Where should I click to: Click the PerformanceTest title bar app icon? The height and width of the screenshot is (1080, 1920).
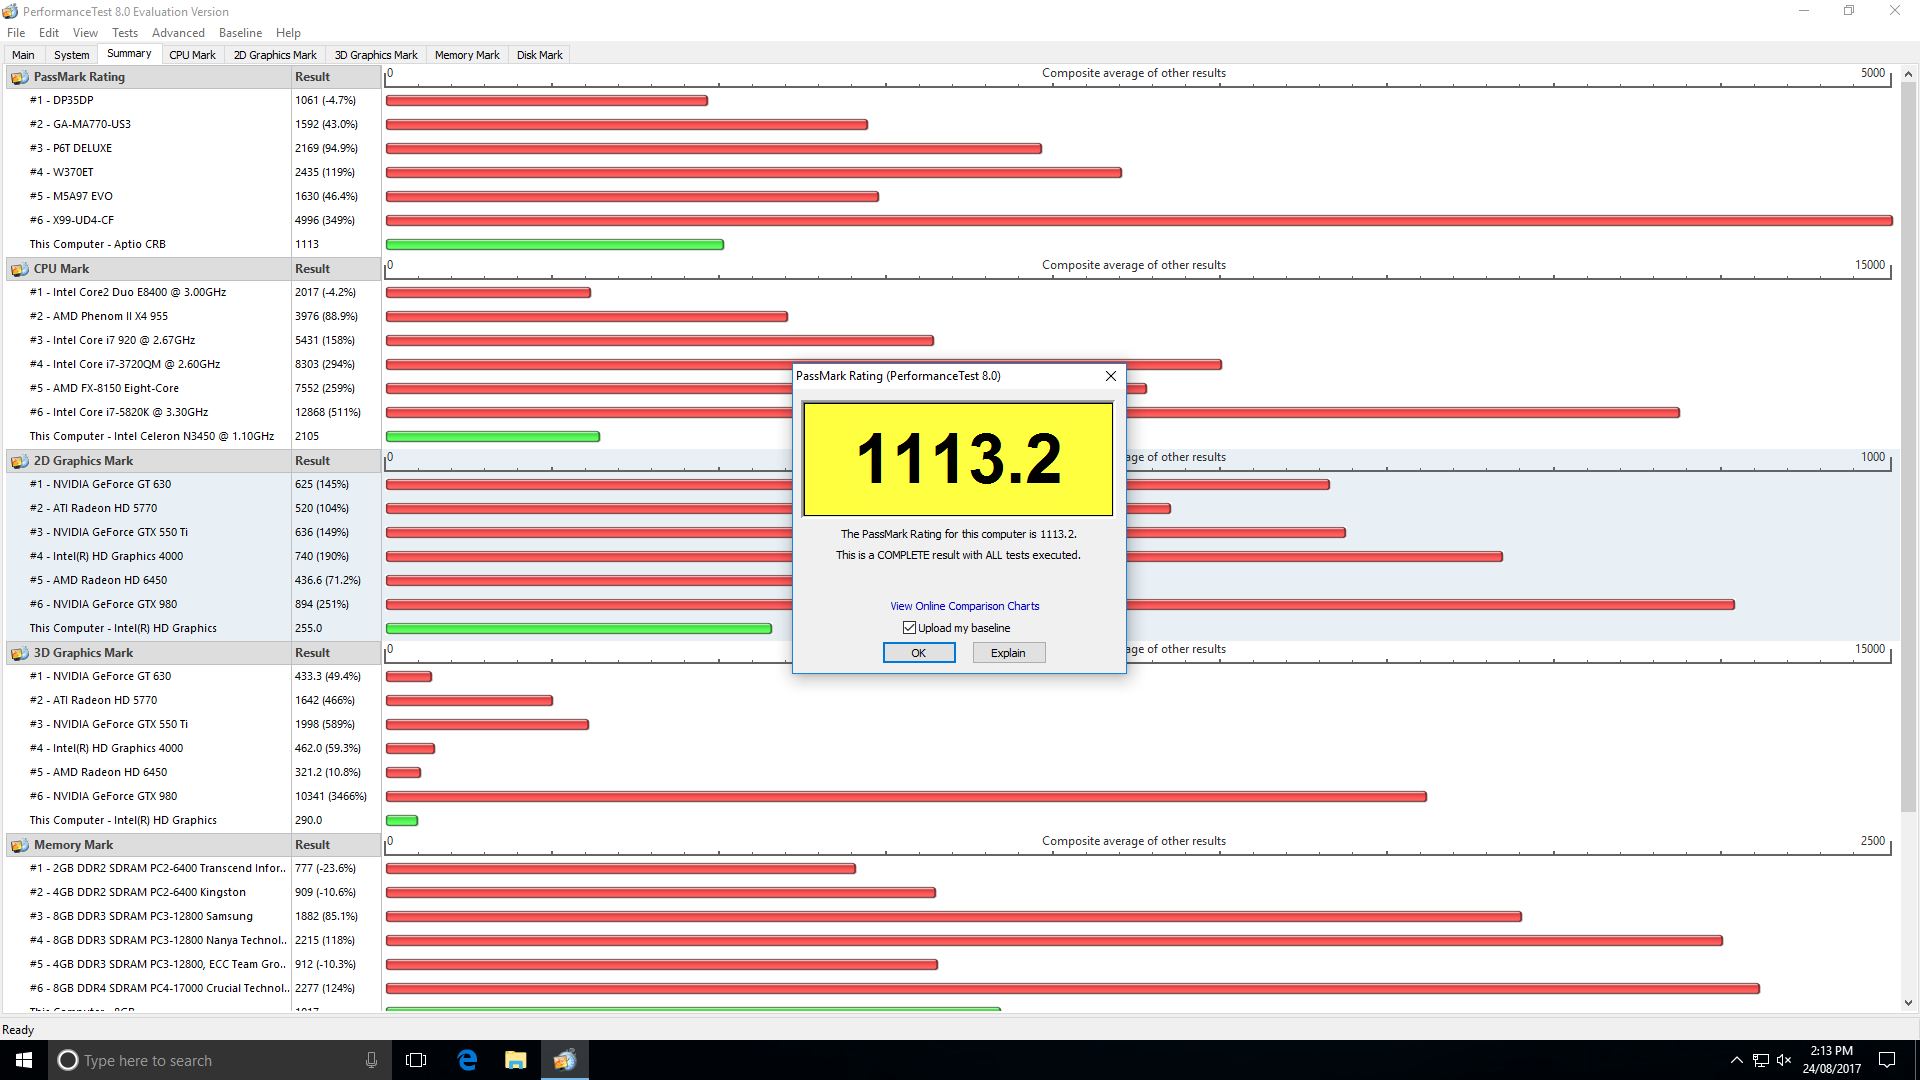pyautogui.click(x=10, y=11)
